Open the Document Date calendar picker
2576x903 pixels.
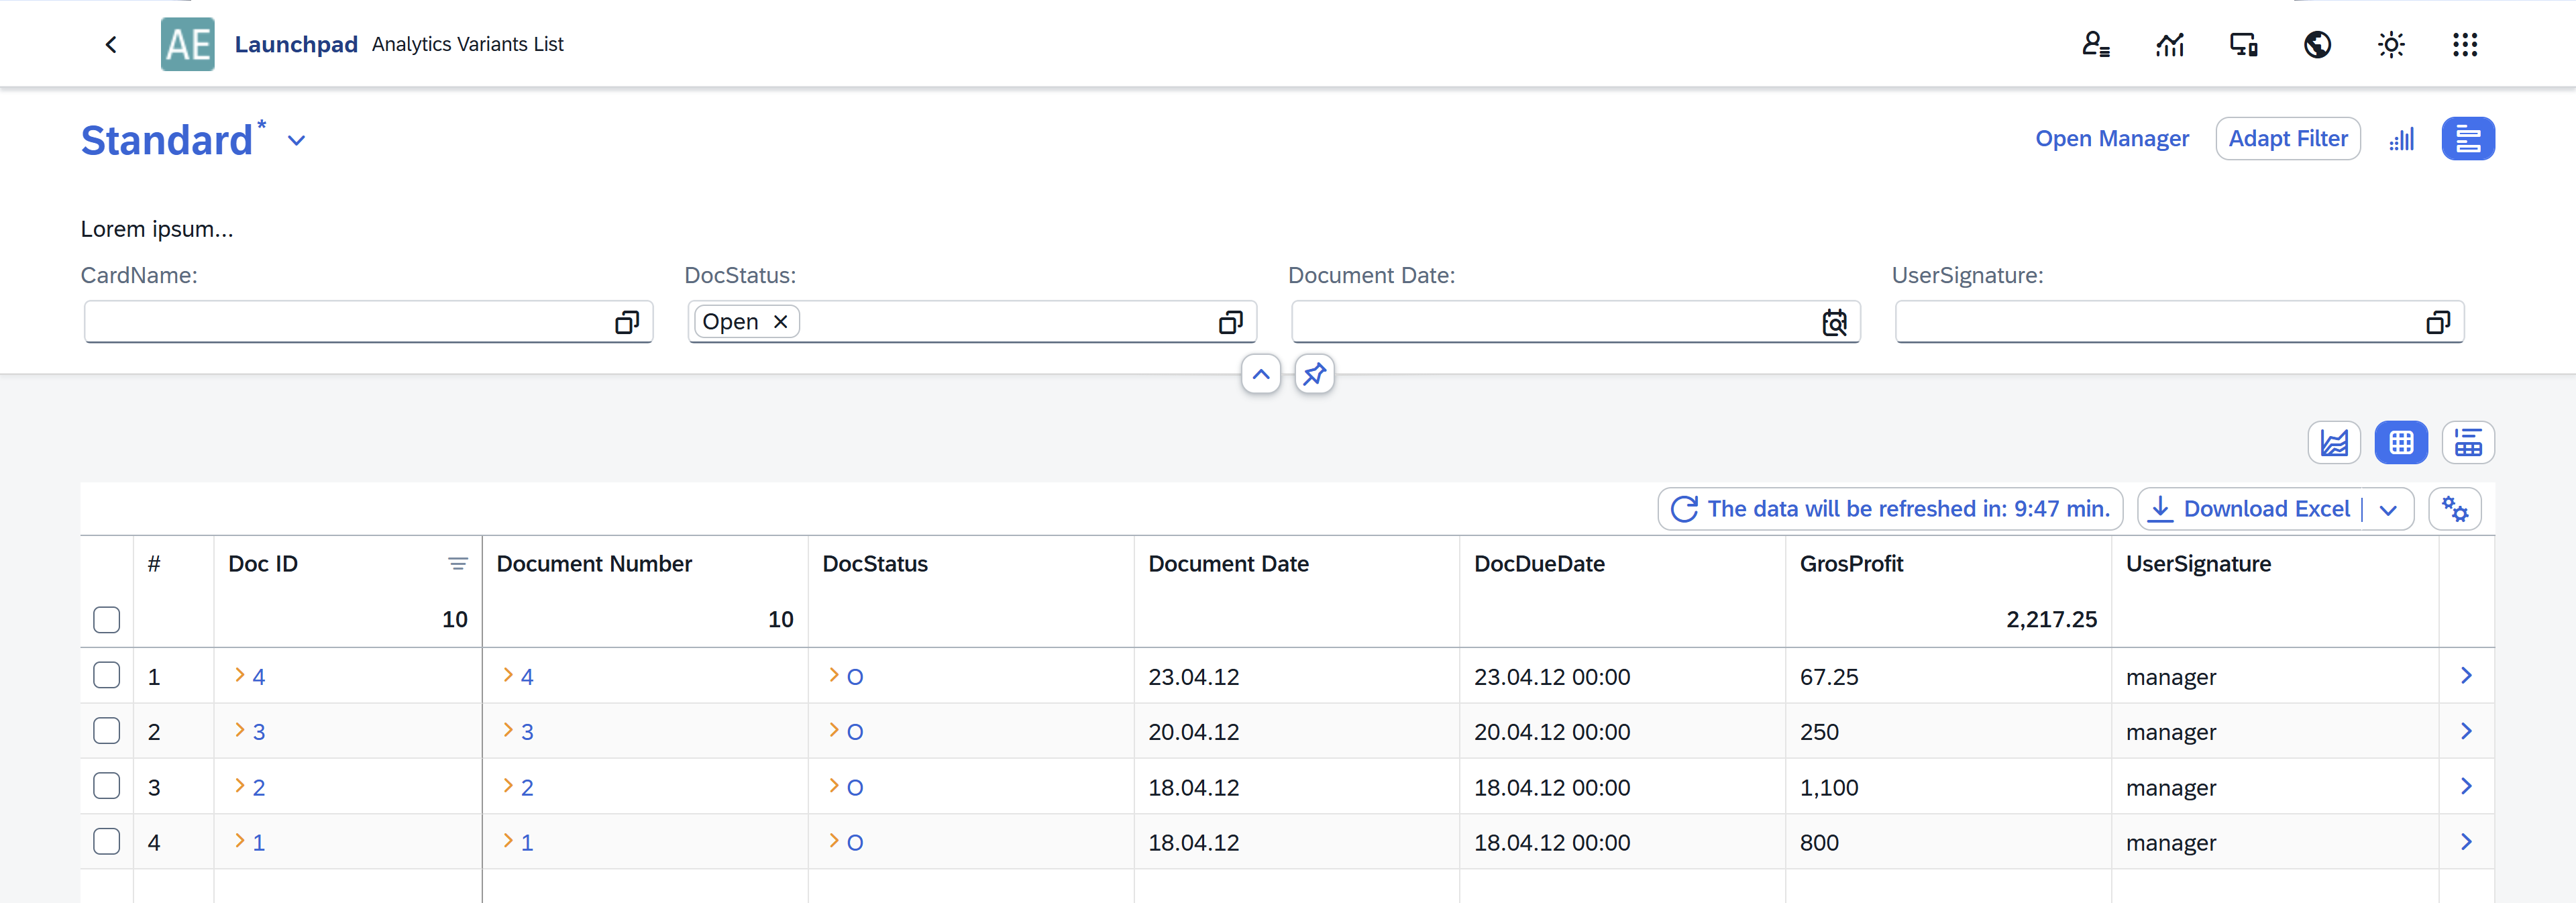tap(1834, 322)
